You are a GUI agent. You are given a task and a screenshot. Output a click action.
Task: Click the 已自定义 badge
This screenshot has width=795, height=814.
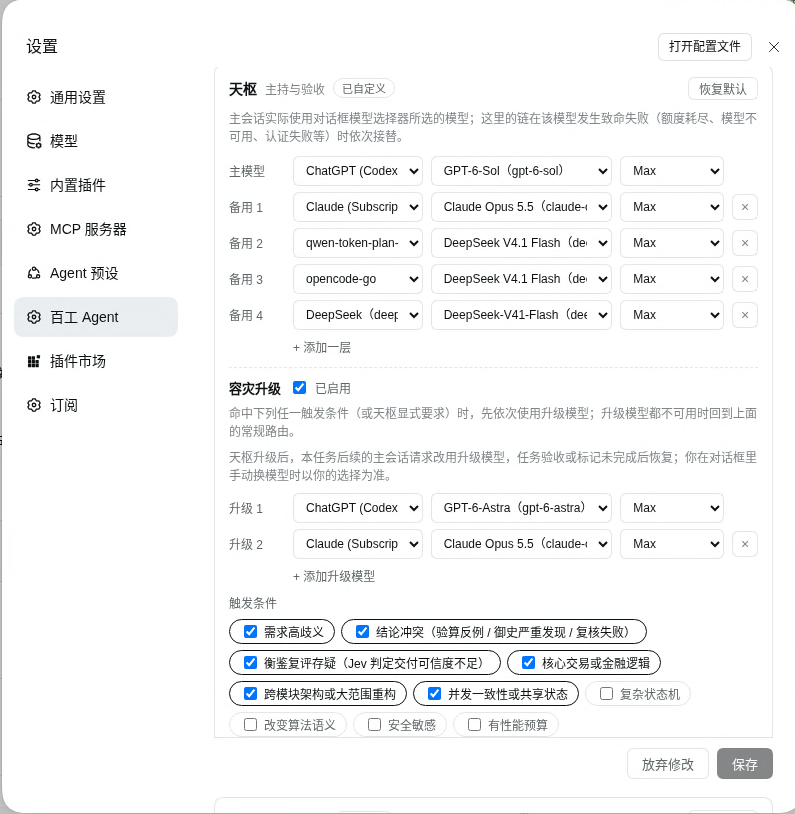pos(364,89)
